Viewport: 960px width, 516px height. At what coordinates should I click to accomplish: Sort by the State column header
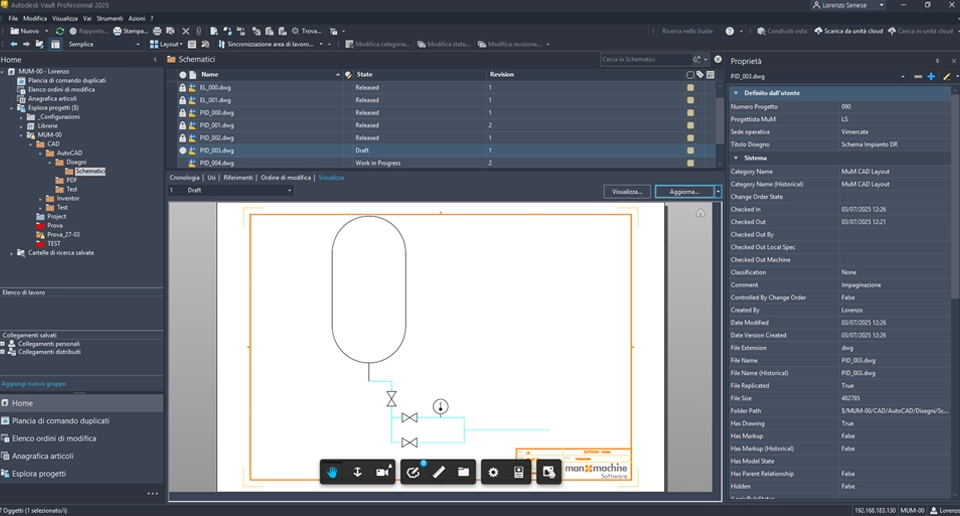tap(364, 75)
